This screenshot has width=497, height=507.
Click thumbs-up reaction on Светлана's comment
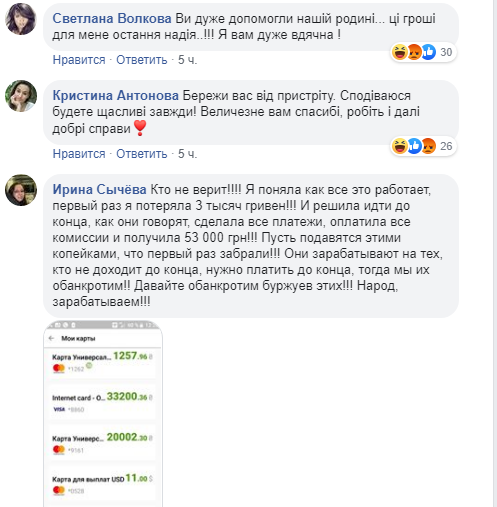429,52
